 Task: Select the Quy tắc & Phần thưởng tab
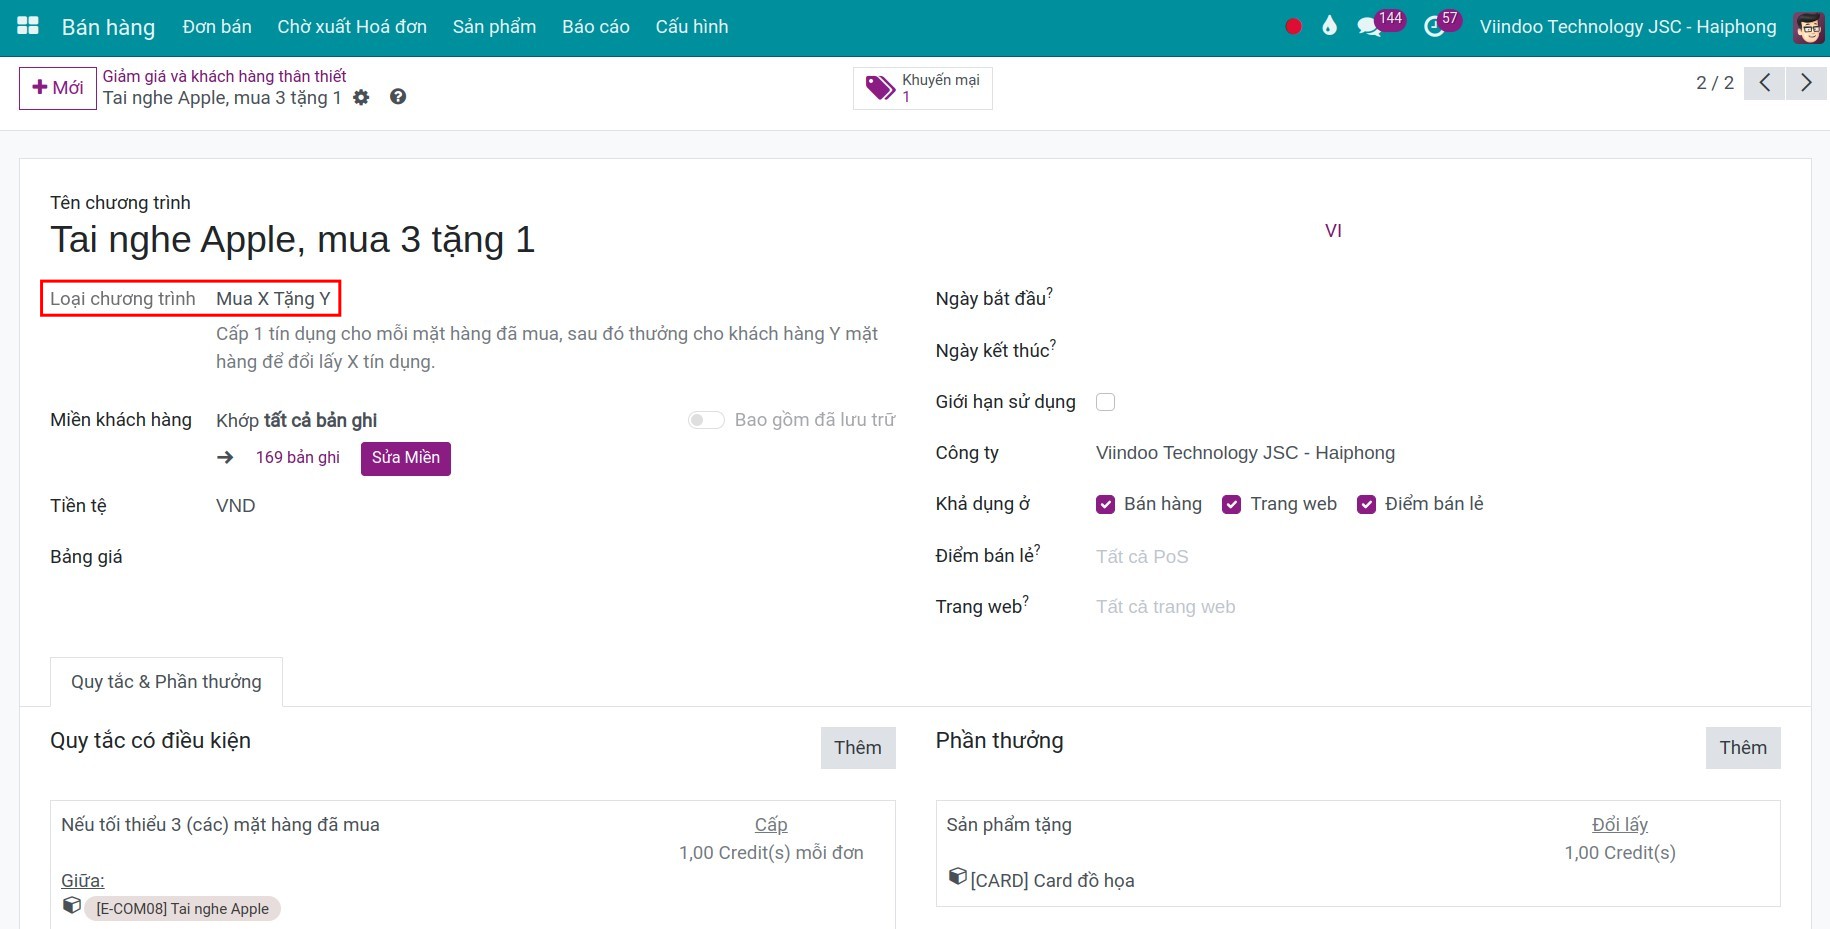coord(166,682)
